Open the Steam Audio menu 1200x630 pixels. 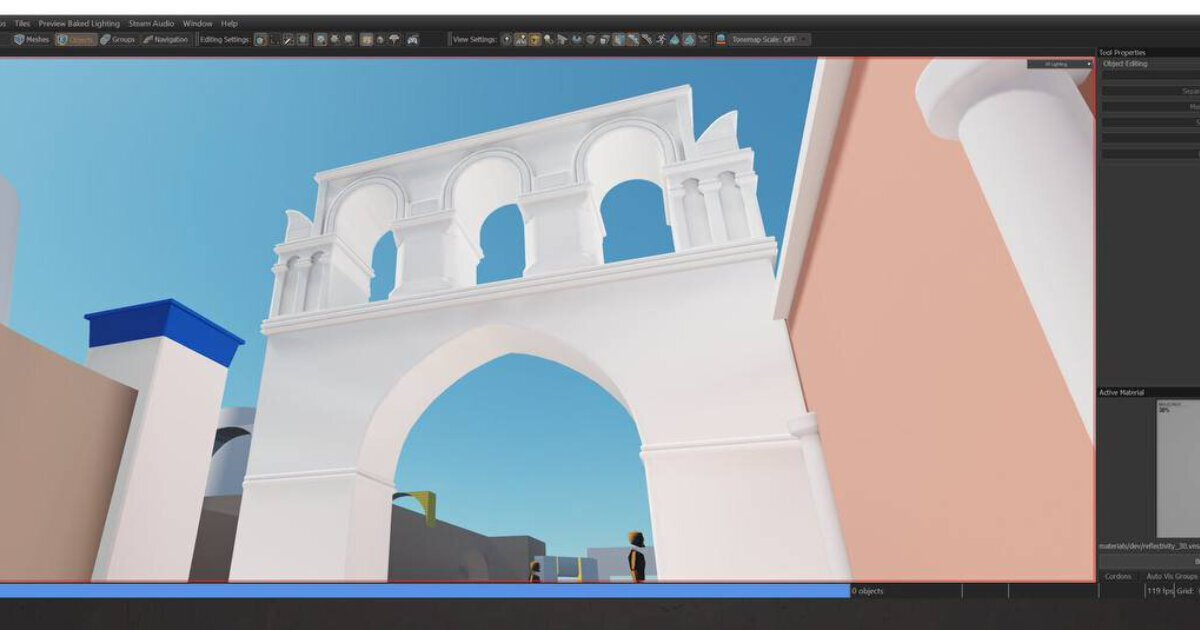151,23
